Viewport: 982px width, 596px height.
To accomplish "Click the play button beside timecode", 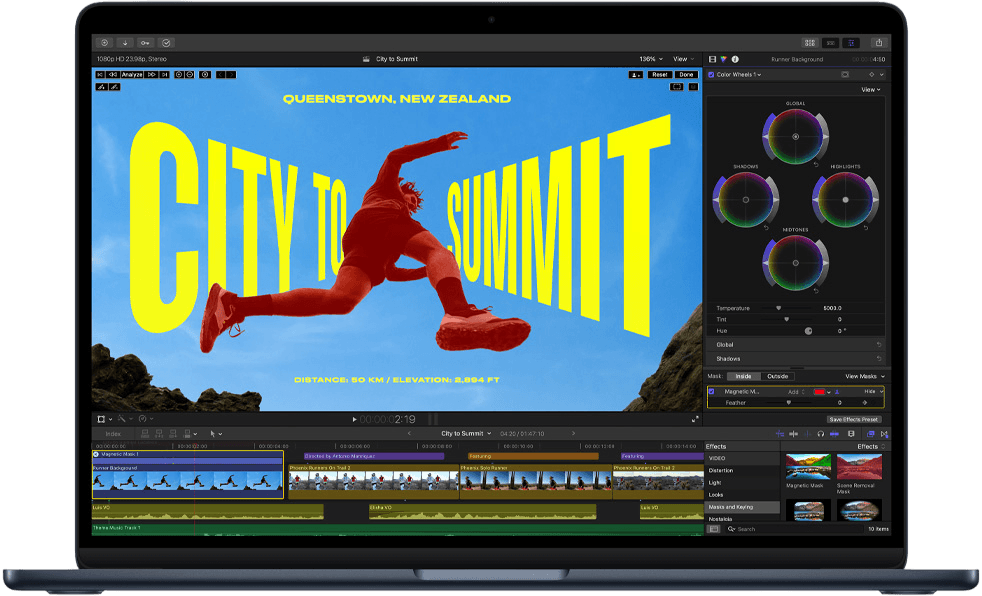I will (354, 419).
